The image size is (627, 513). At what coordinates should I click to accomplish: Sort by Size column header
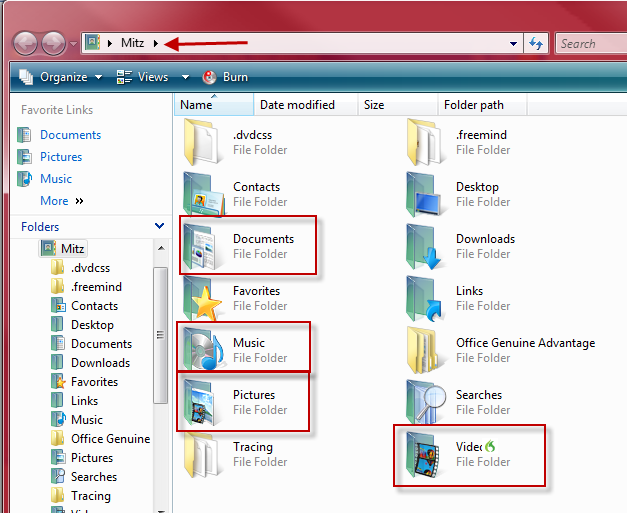click(x=398, y=105)
